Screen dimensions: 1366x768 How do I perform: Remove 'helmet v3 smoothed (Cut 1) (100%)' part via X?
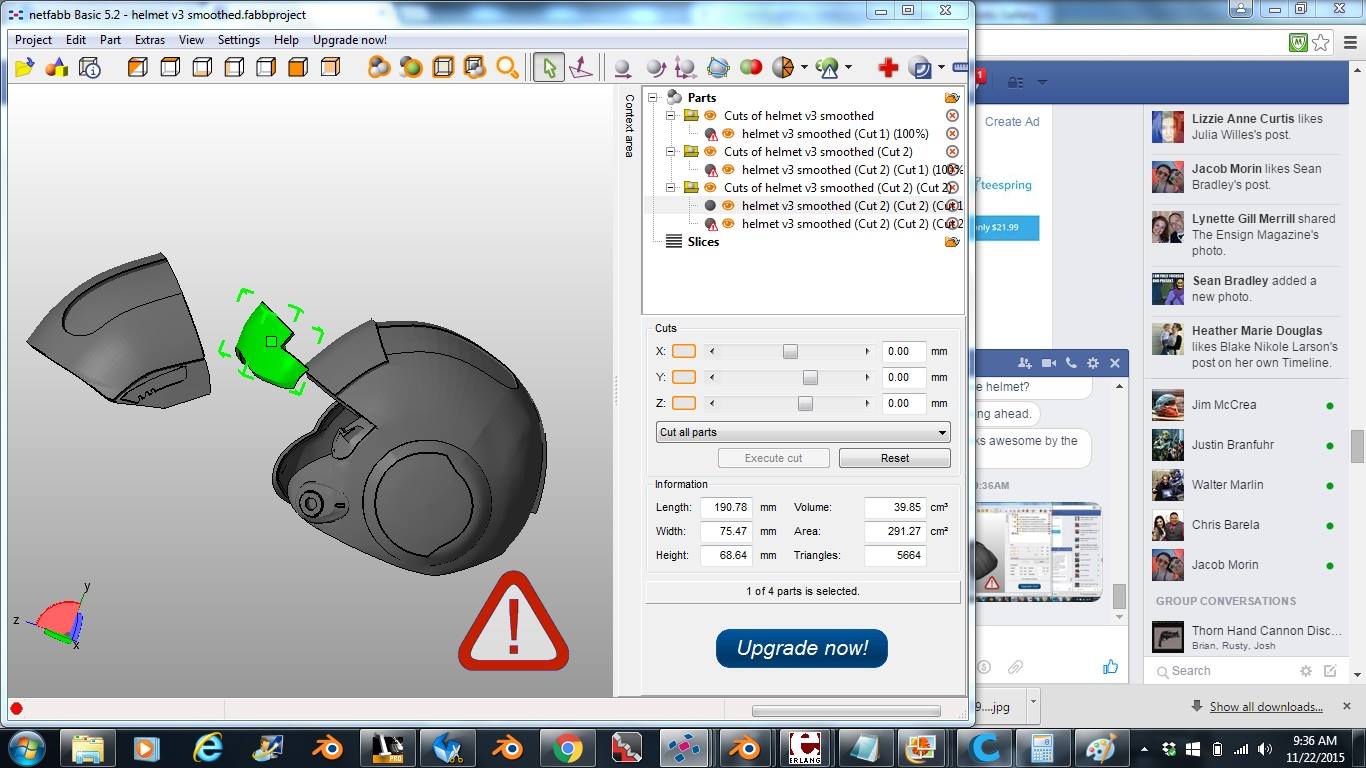click(x=952, y=134)
